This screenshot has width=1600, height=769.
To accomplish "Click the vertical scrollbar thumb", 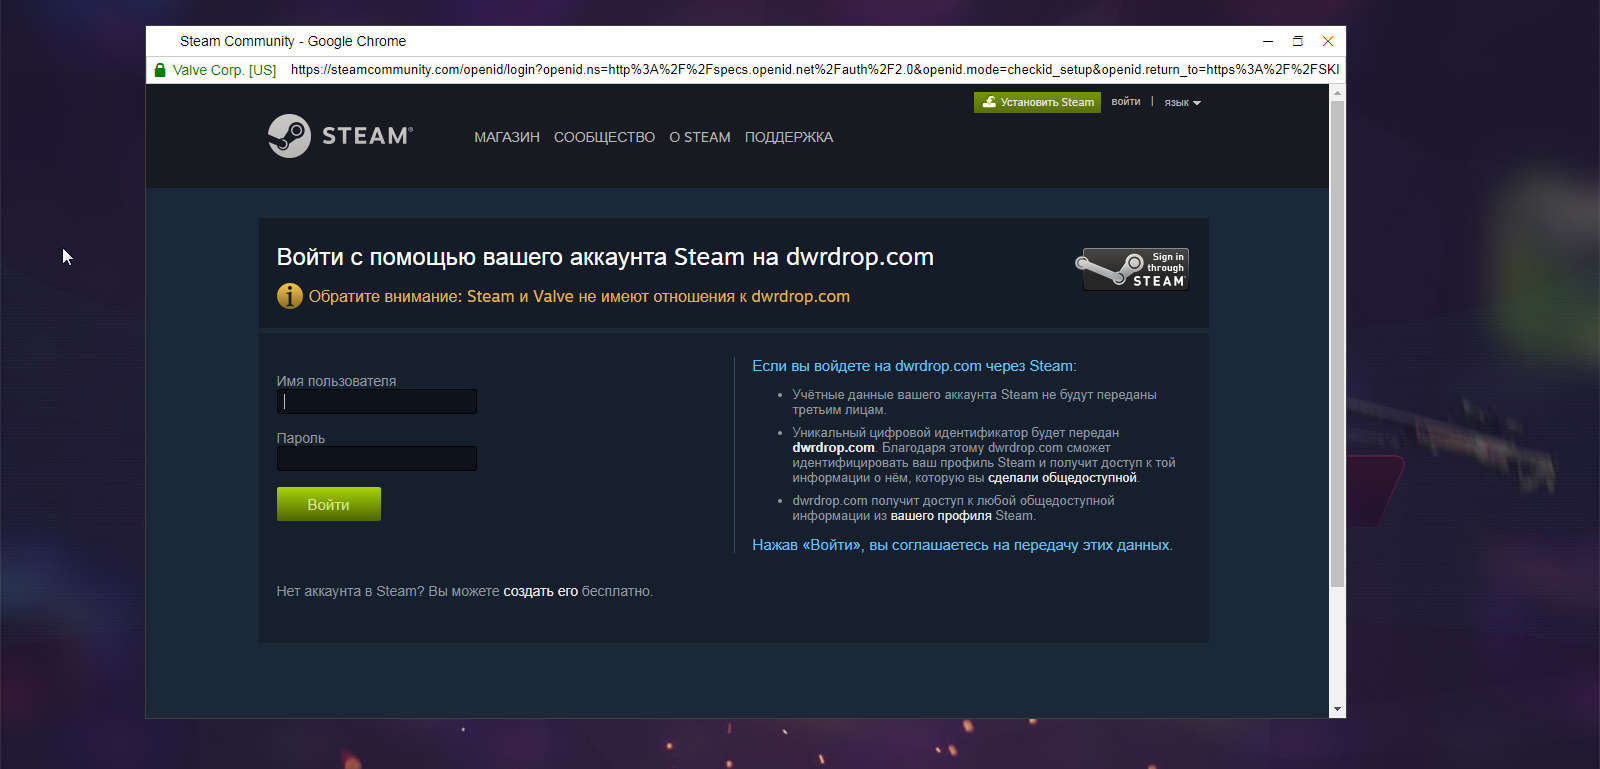I will pyautogui.click(x=1337, y=344).
